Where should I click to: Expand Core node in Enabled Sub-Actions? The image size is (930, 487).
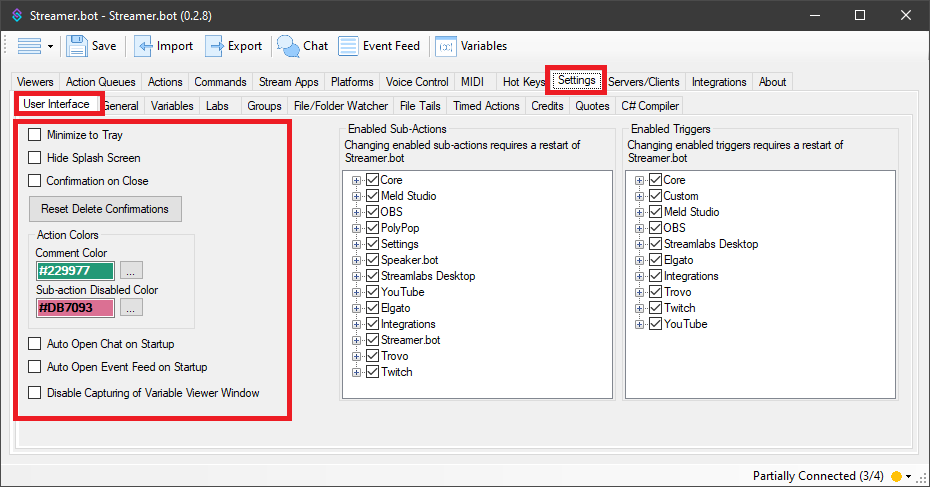pos(356,180)
